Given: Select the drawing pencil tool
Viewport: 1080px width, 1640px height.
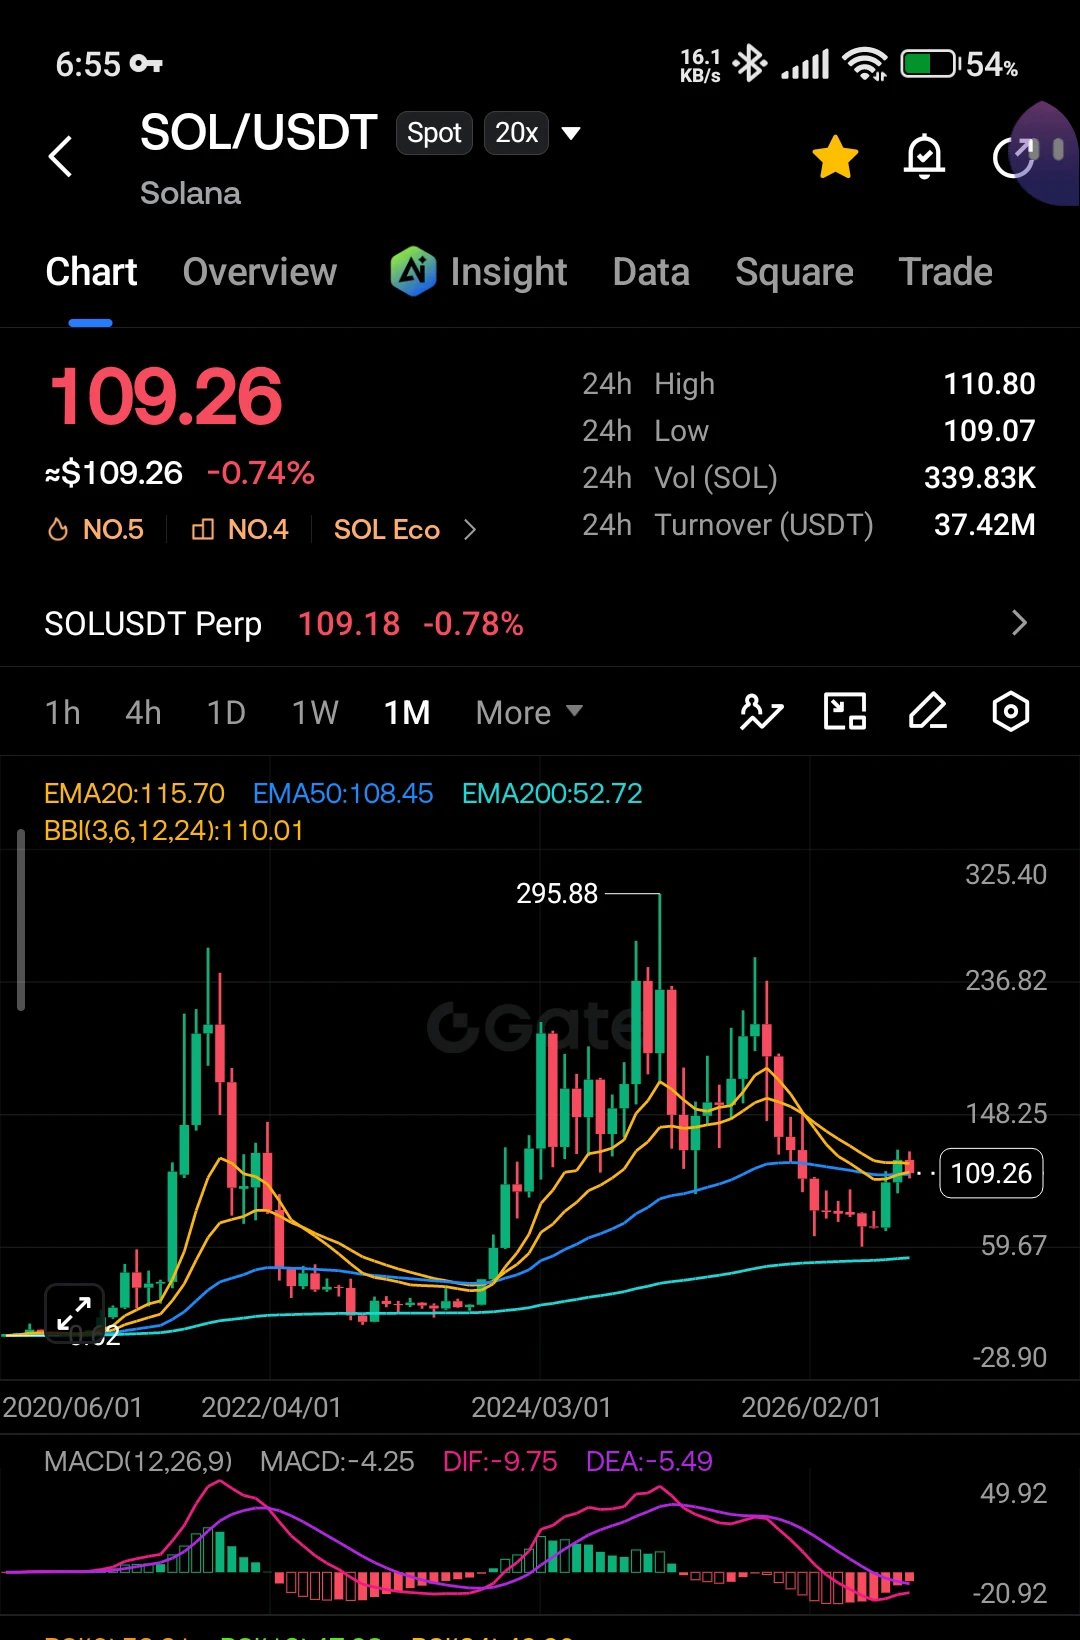Looking at the screenshot, I should click(x=928, y=712).
